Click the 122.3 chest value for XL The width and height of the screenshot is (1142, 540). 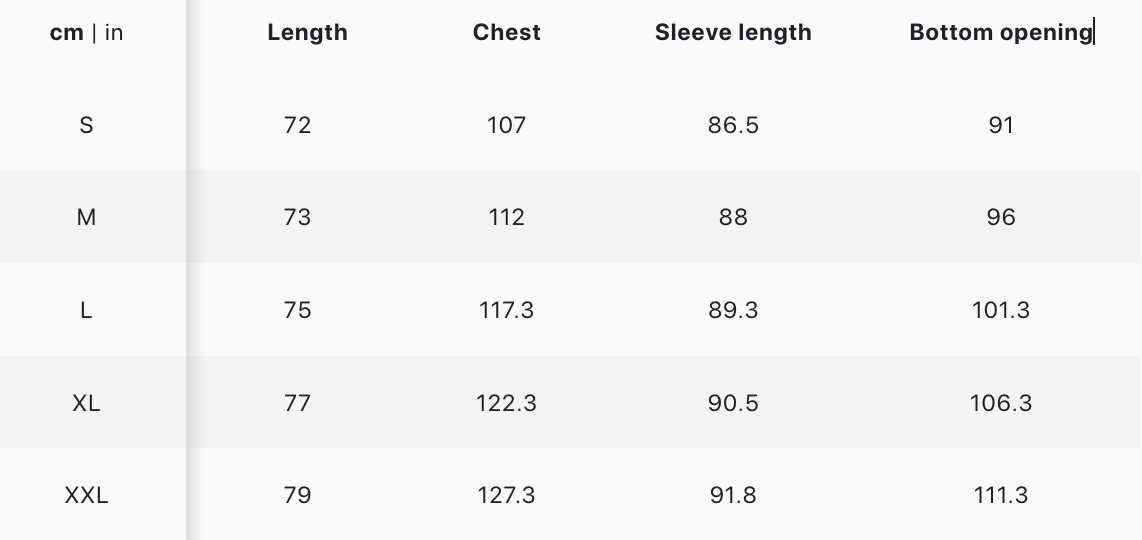pyautogui.click(x=507, y=403)
